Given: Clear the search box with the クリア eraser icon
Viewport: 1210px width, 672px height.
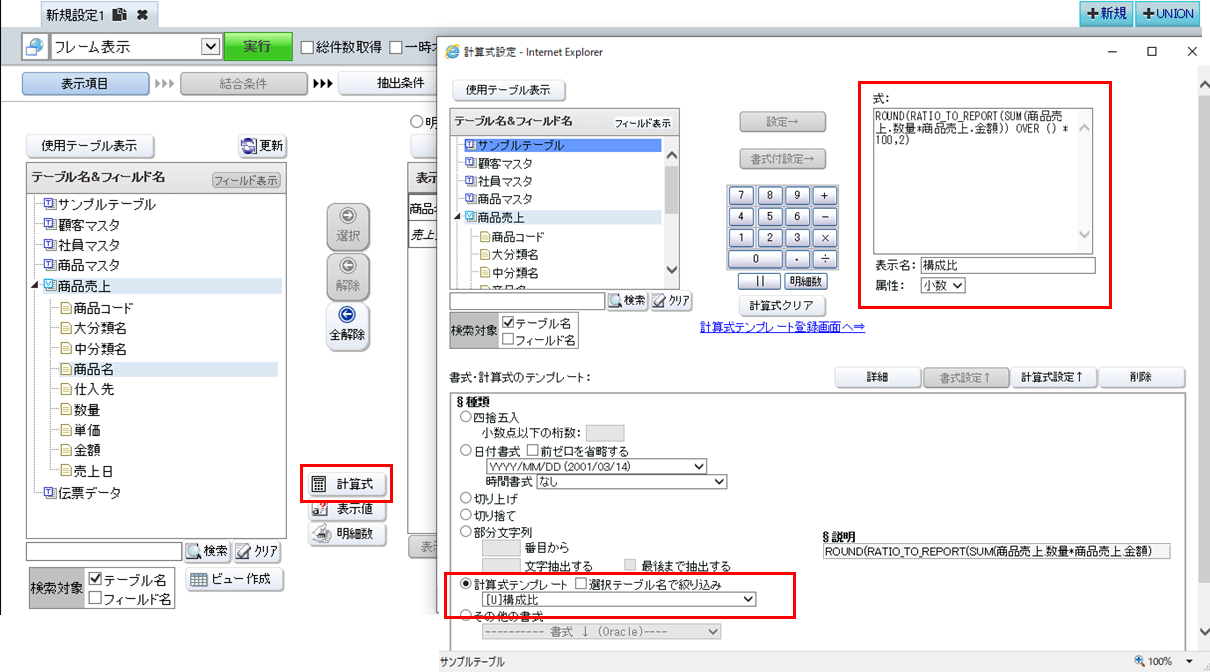Looking at the screenshot, I should coord(256,551).
